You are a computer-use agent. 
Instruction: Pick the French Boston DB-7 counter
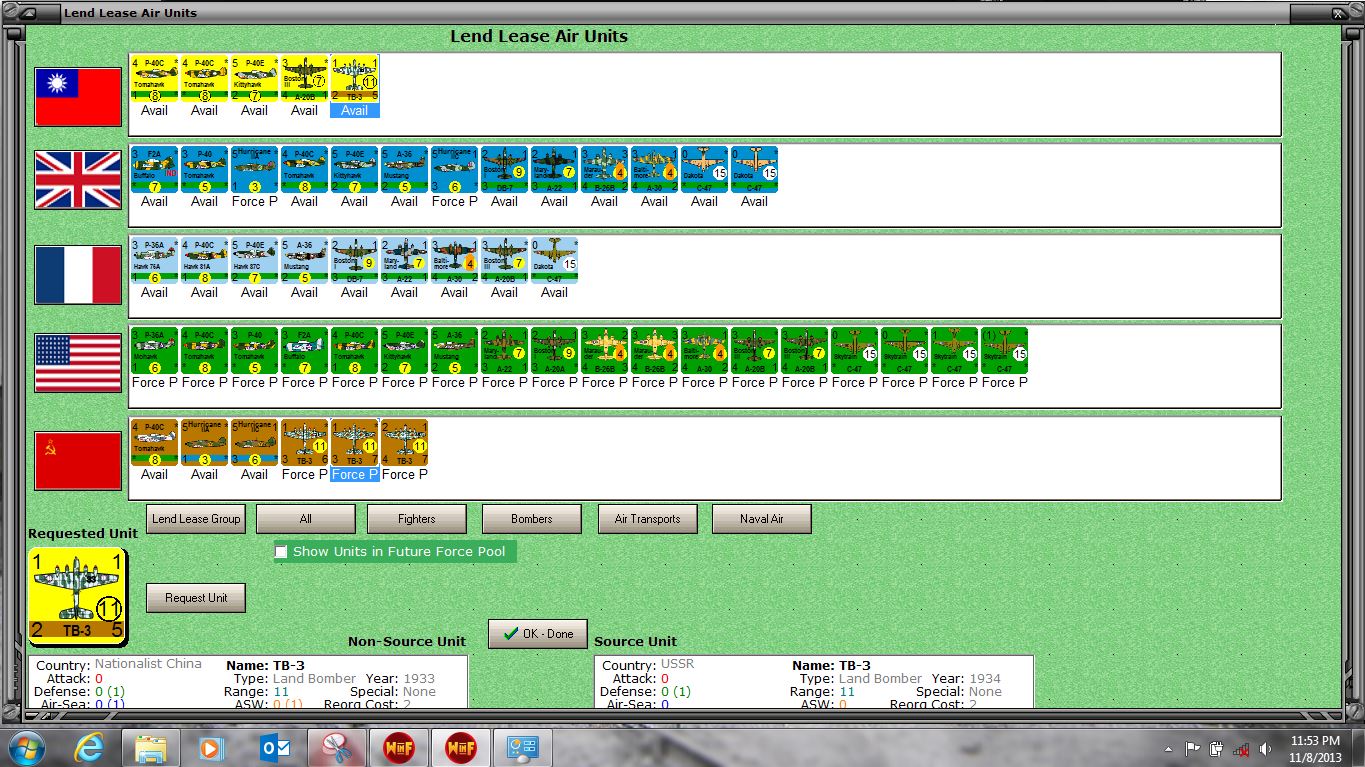354,261
